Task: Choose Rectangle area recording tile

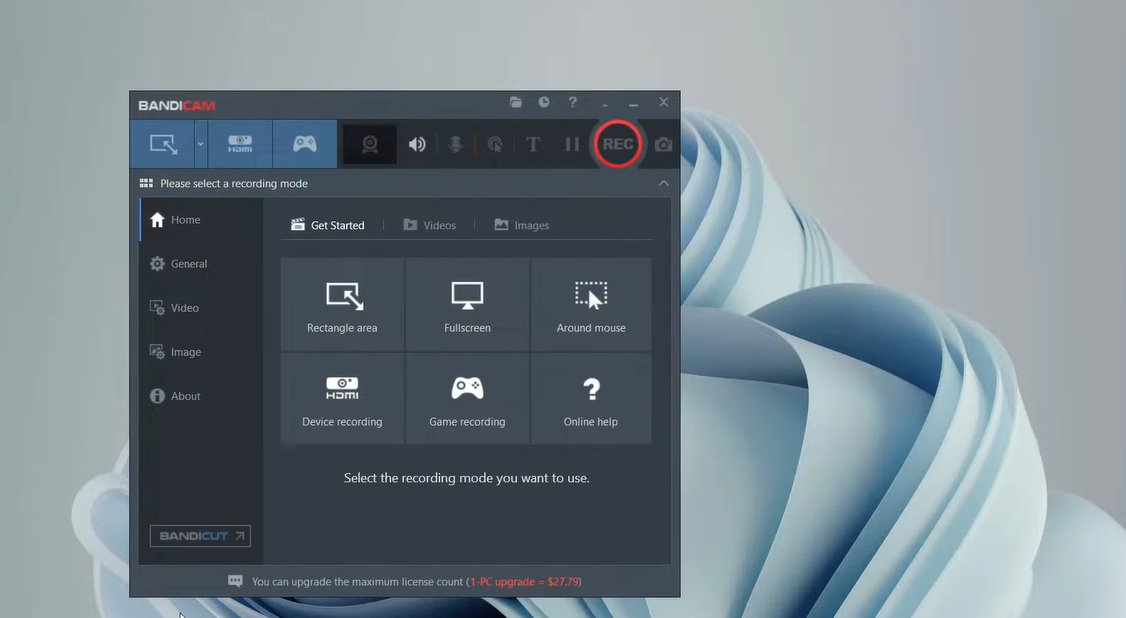Action: (x=342, y=304)
